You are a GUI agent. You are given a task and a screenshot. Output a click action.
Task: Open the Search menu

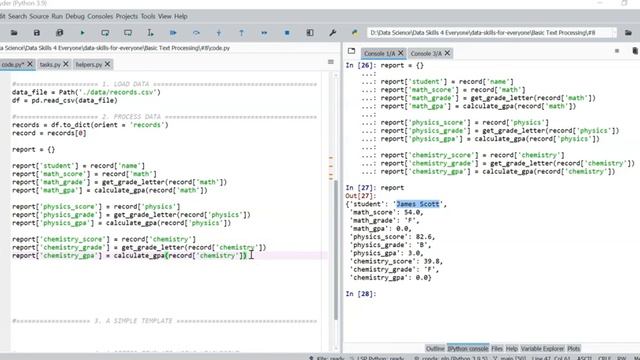coord(17,16)
